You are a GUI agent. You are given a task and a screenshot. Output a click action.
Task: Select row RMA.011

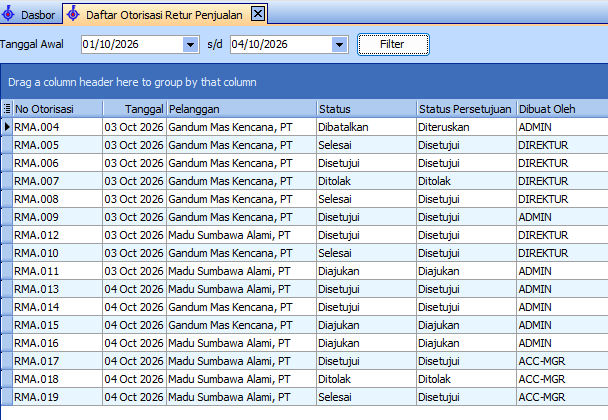(305, 271)
